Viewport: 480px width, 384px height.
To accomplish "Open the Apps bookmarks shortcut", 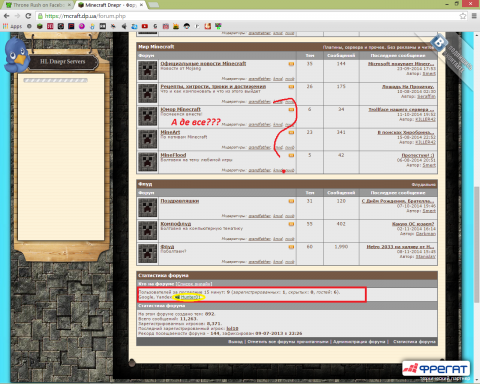I will click(12, 26).
